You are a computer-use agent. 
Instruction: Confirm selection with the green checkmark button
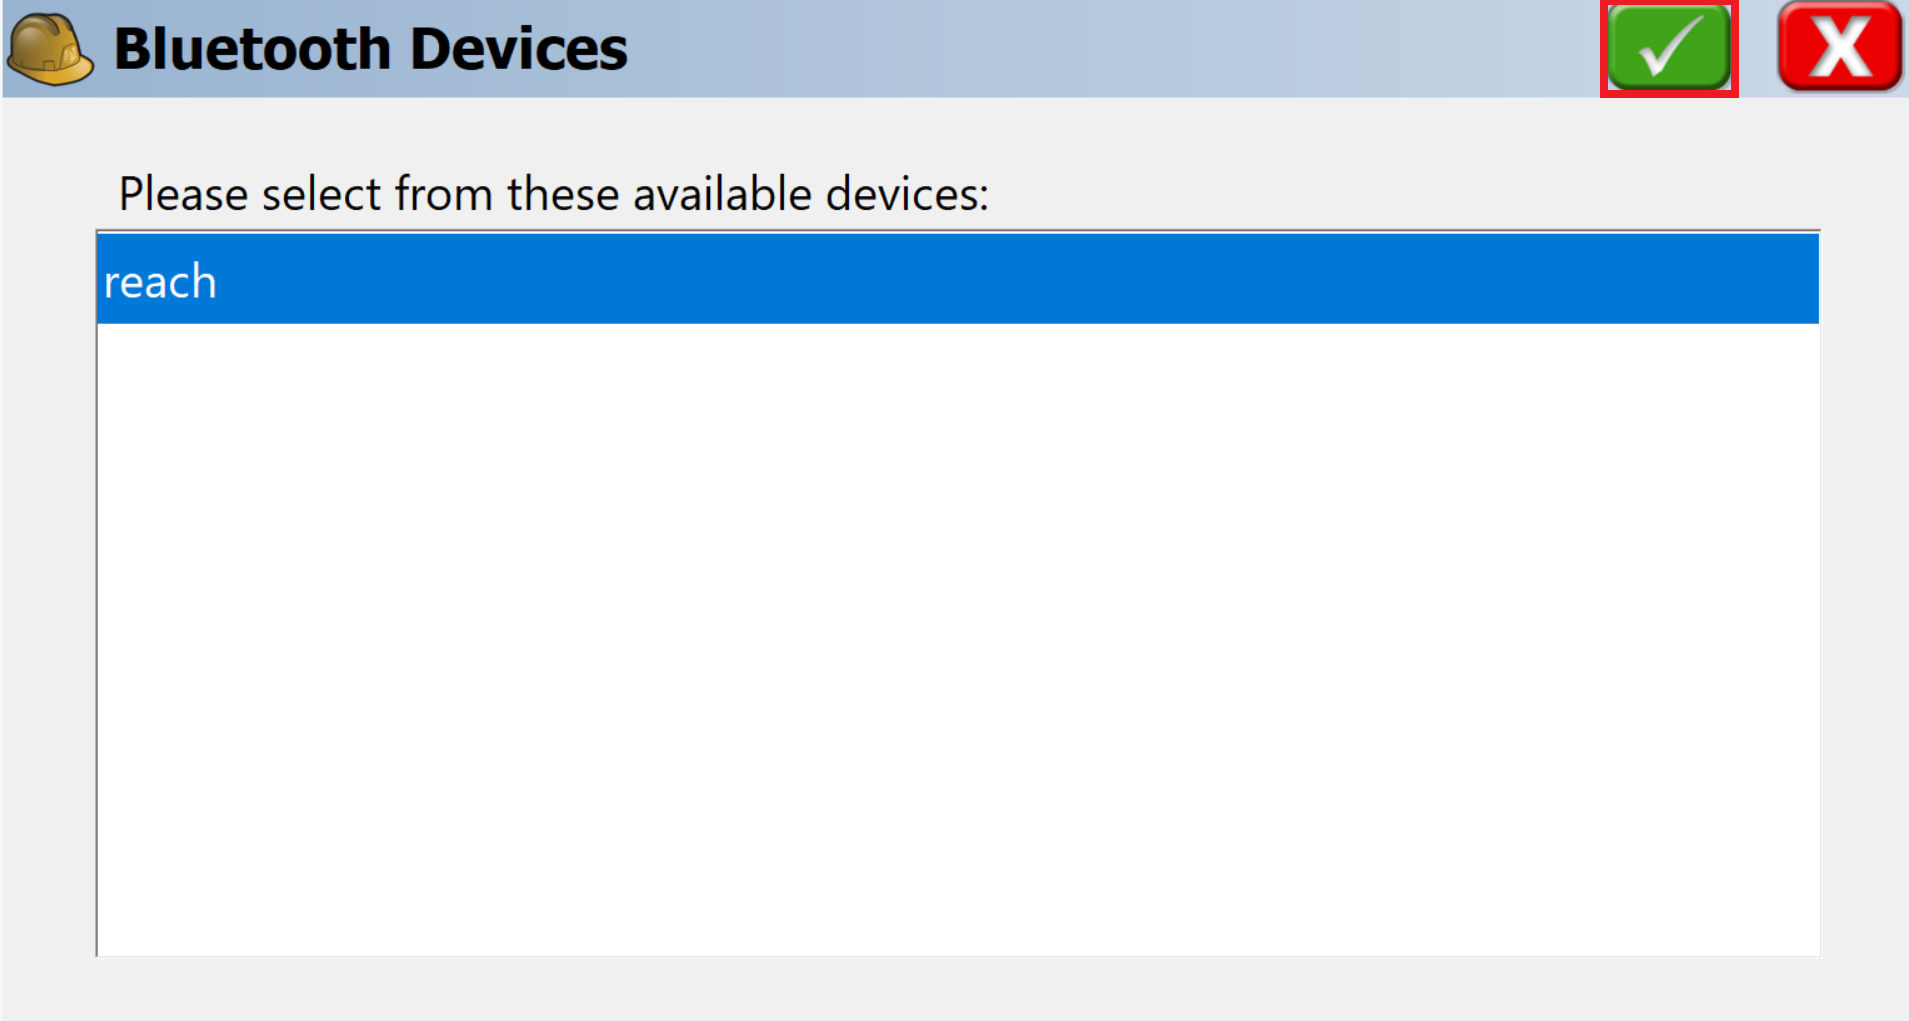tap(1669, 48)
